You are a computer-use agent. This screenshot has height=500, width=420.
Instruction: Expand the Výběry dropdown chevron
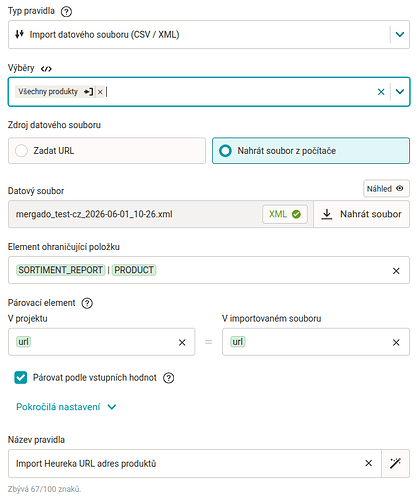400,92
